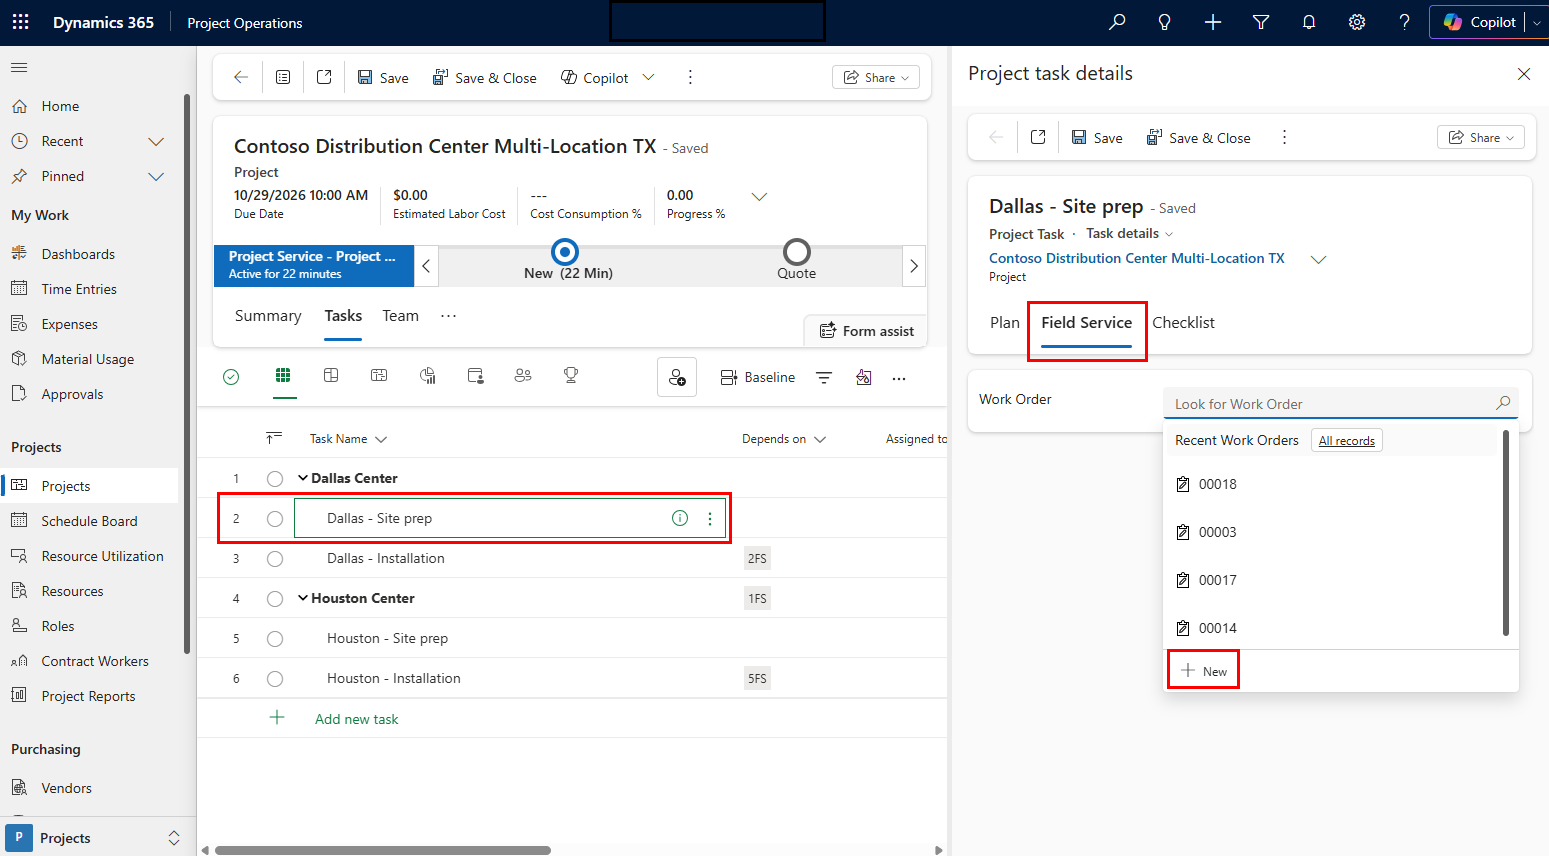
Task: Open Schedule Board in the sidebar
Action: (x=90, y=521)
